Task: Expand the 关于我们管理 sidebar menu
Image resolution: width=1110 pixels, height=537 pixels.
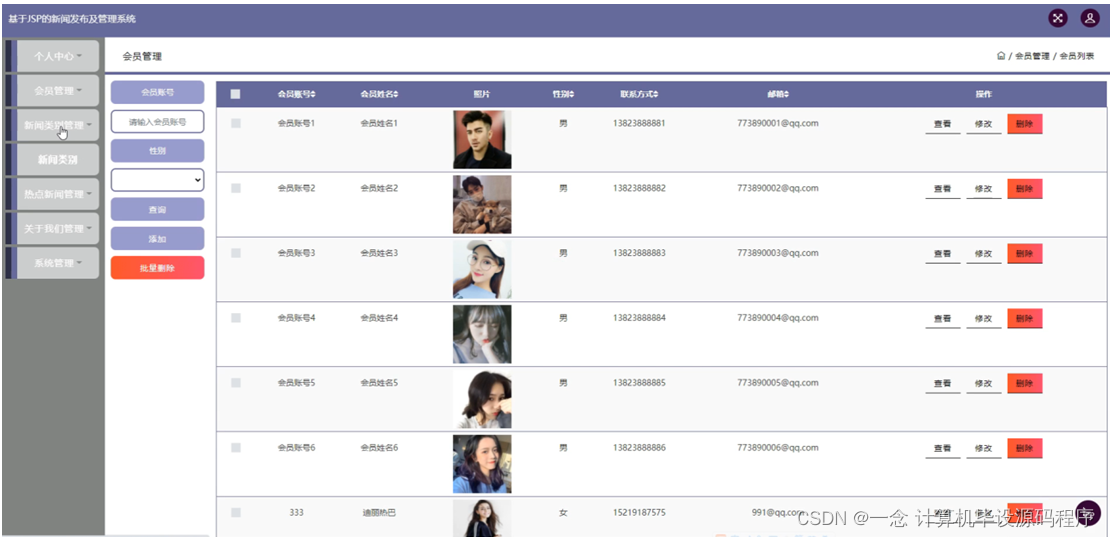Action: (x=57, y=229)
